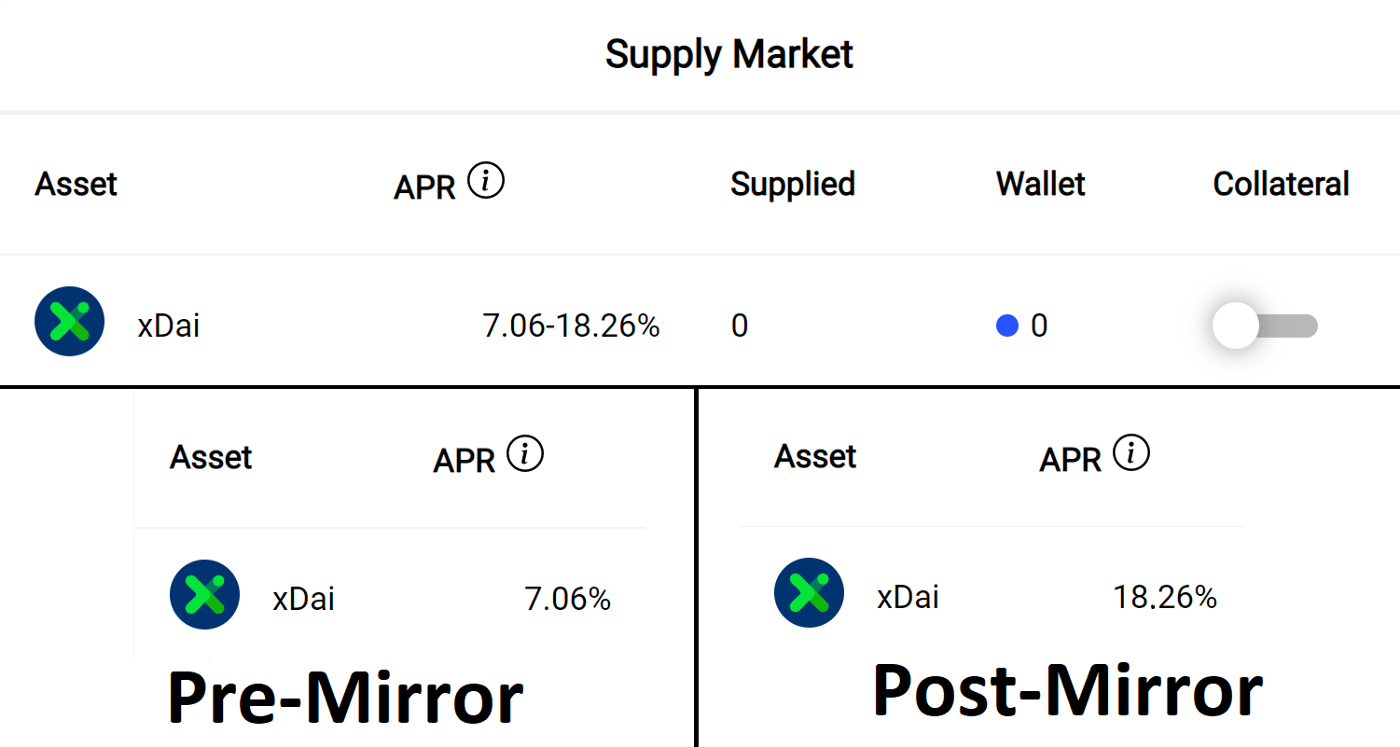This screenshot has height=747, width=1400.
Task: Select the xDai asset name in Supply Market row
Action: (x=168, y=326)
